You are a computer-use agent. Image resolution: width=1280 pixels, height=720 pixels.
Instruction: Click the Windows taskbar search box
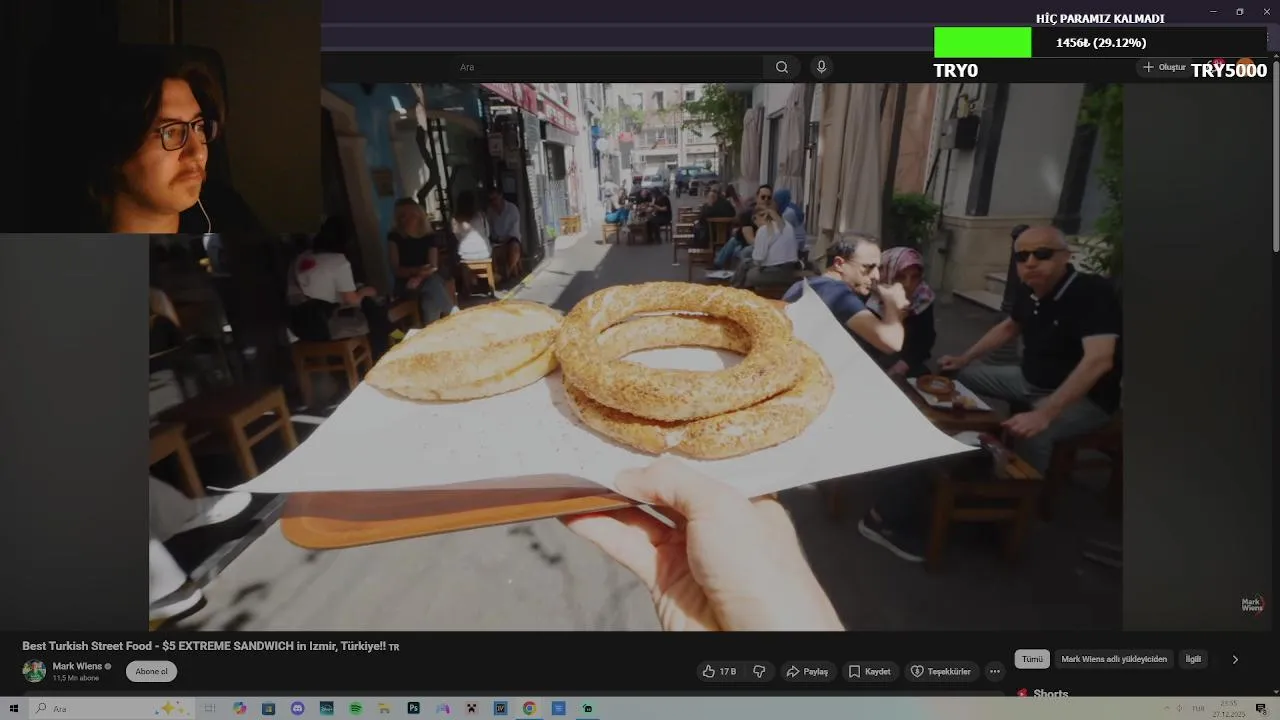tap(110, 709)
